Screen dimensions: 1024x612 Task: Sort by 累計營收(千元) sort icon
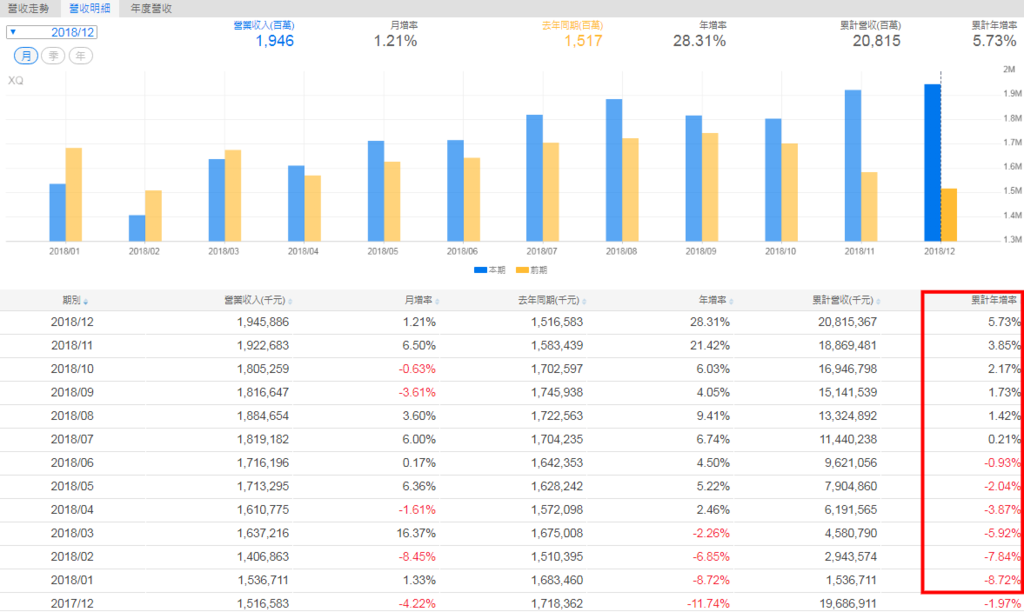[878, 302]
